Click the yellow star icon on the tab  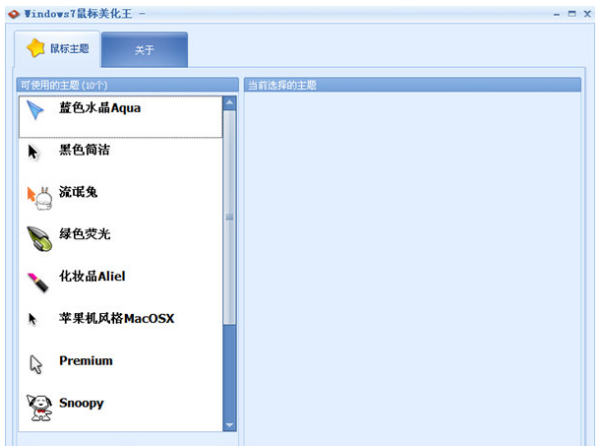tap(36, 48)
